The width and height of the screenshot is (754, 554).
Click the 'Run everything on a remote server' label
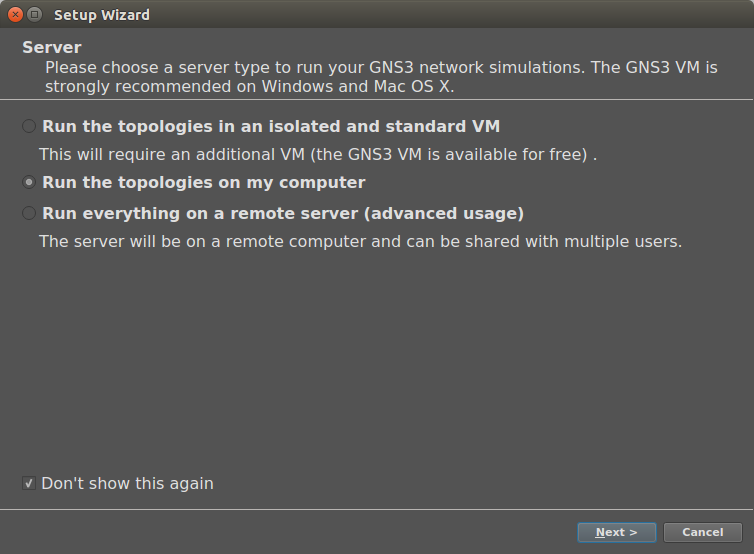coord(282,213)
